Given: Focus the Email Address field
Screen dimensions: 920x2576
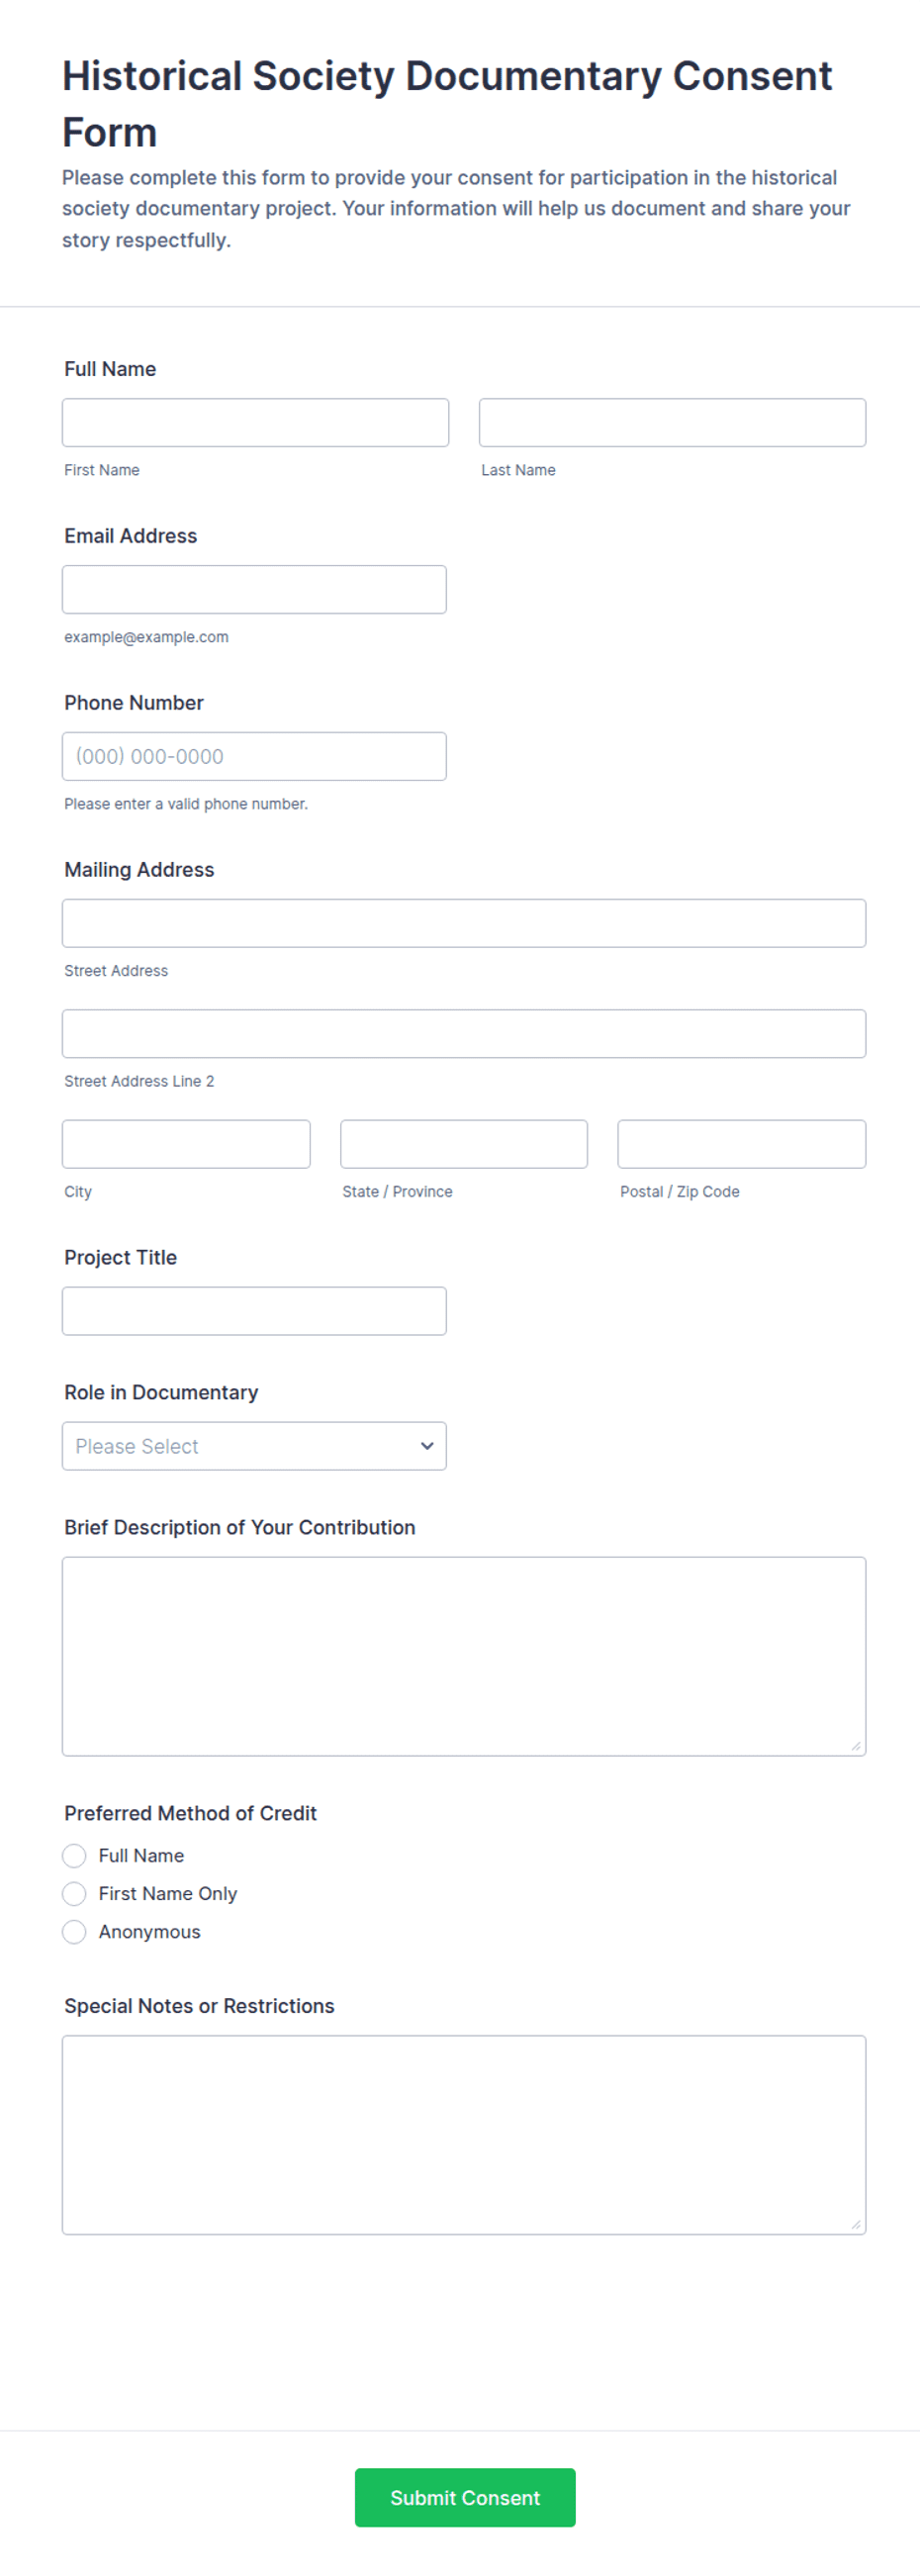Looking at the screenshot, I should coord(254,589).
